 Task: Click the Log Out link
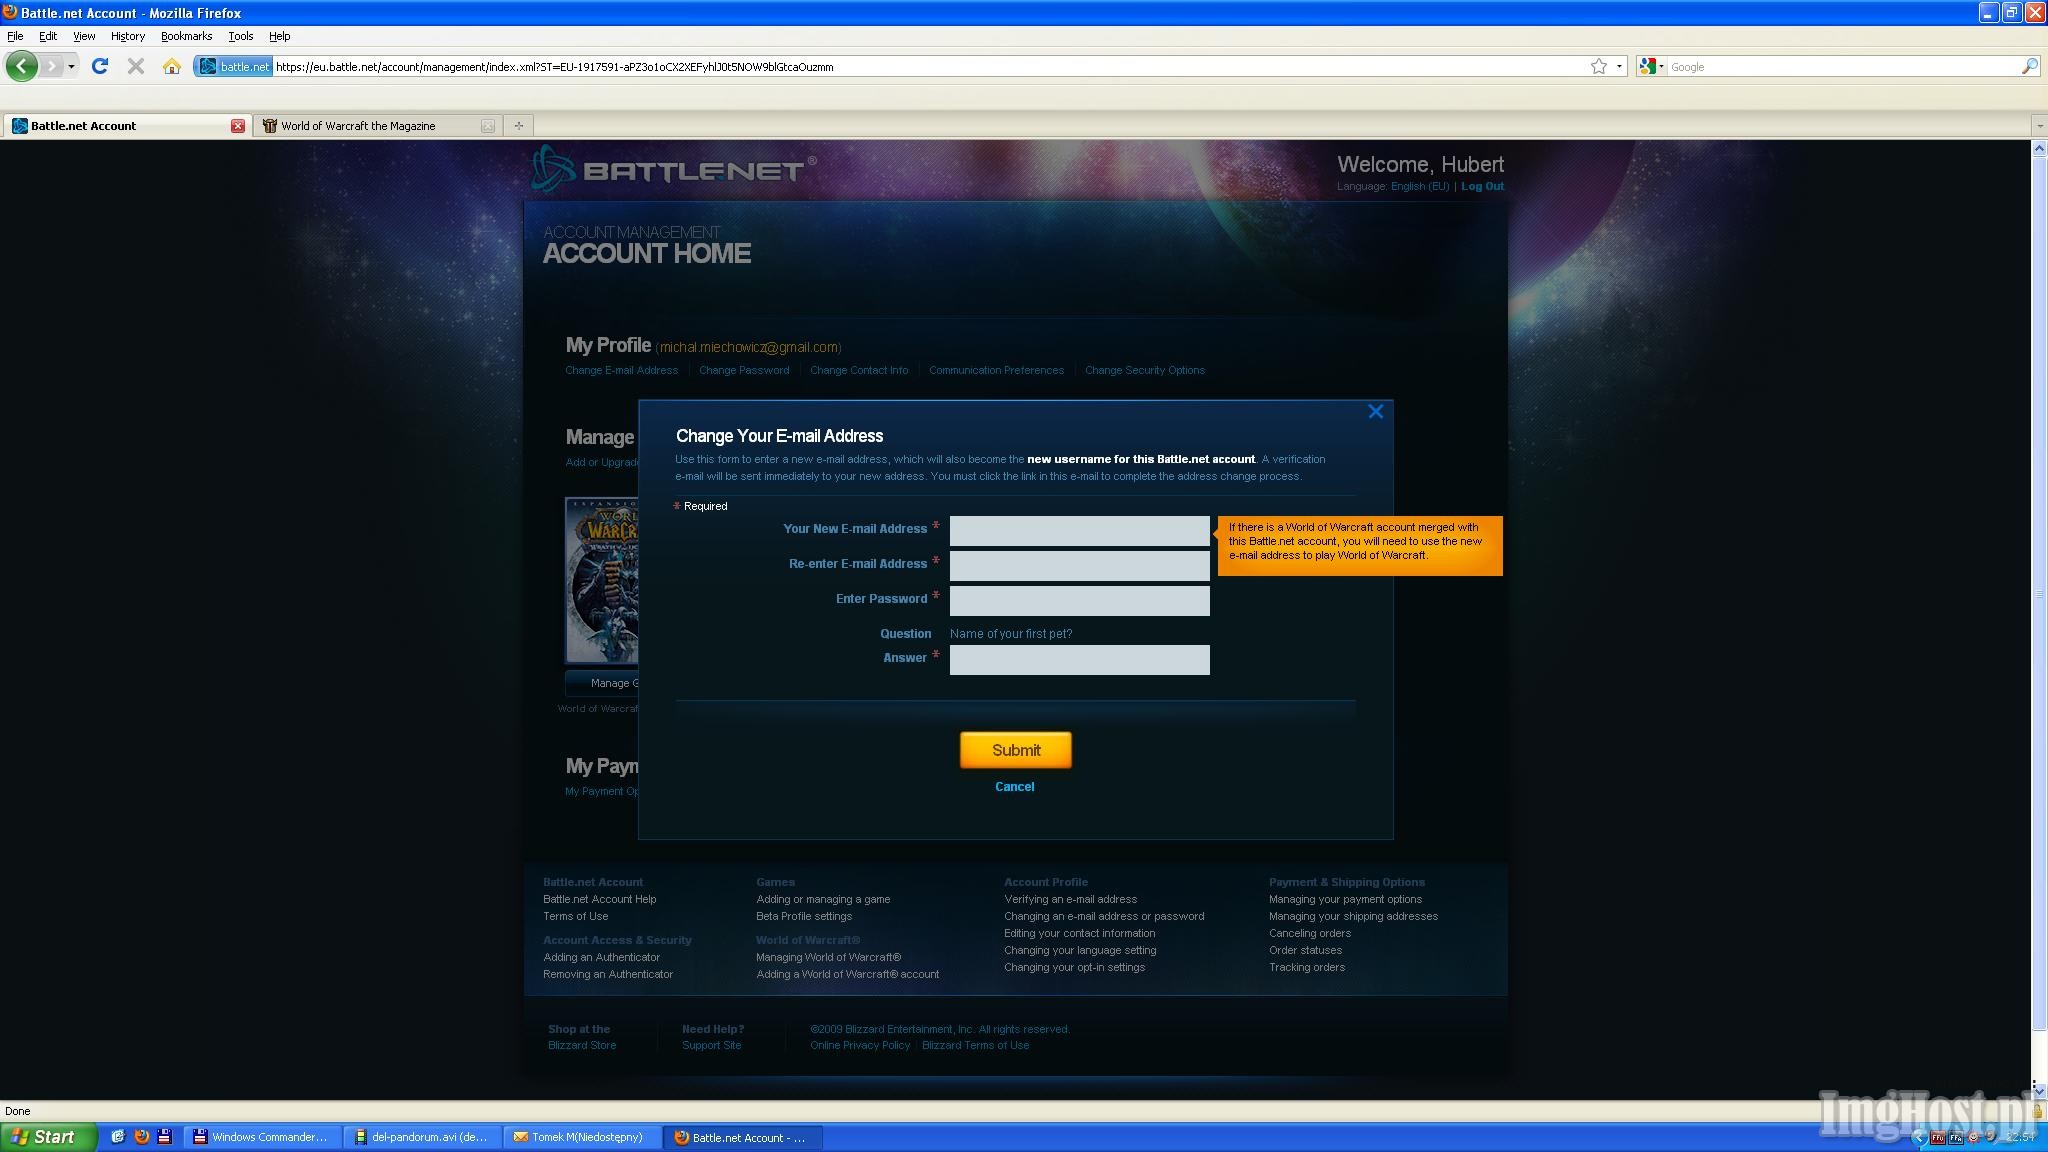pos(1482,186)
